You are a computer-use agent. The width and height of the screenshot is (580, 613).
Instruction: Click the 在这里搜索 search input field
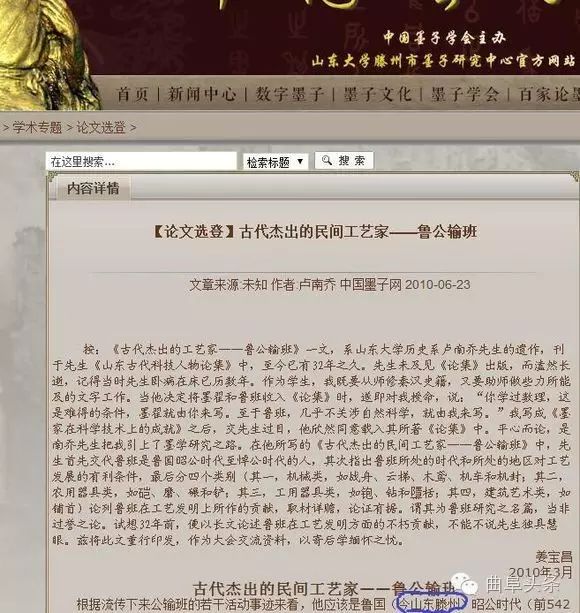coord(141,161)
